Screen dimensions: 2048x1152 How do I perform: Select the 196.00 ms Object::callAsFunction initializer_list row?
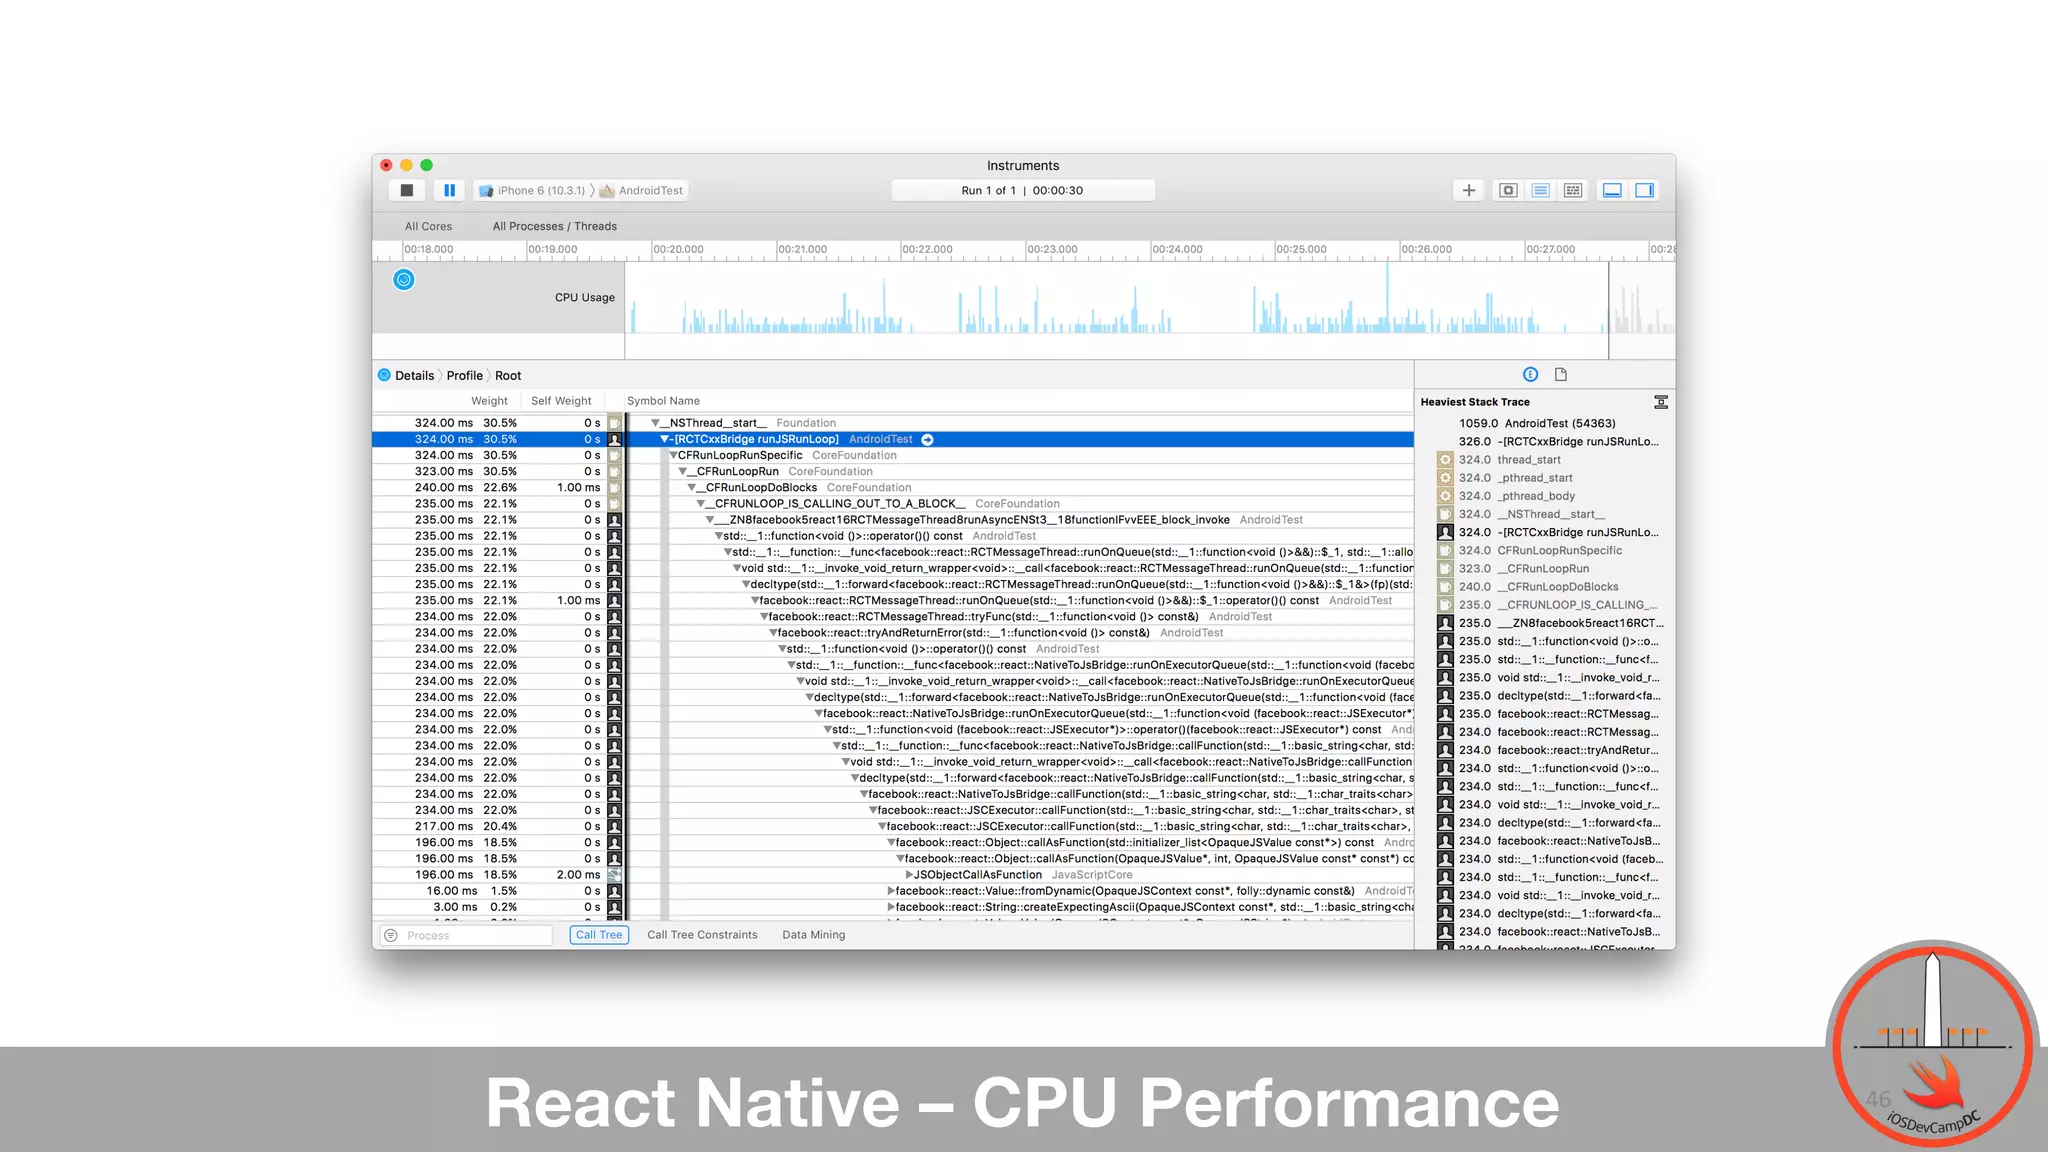(x=893, y=843)
